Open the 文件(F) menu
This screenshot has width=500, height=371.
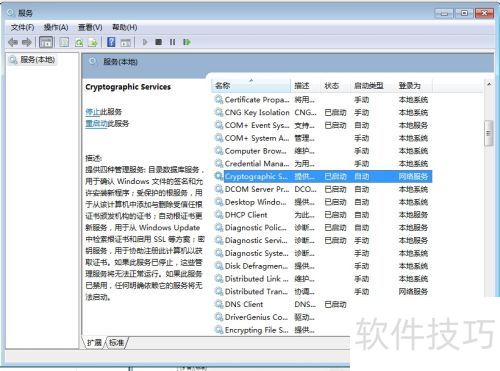[x=22, y=27]
